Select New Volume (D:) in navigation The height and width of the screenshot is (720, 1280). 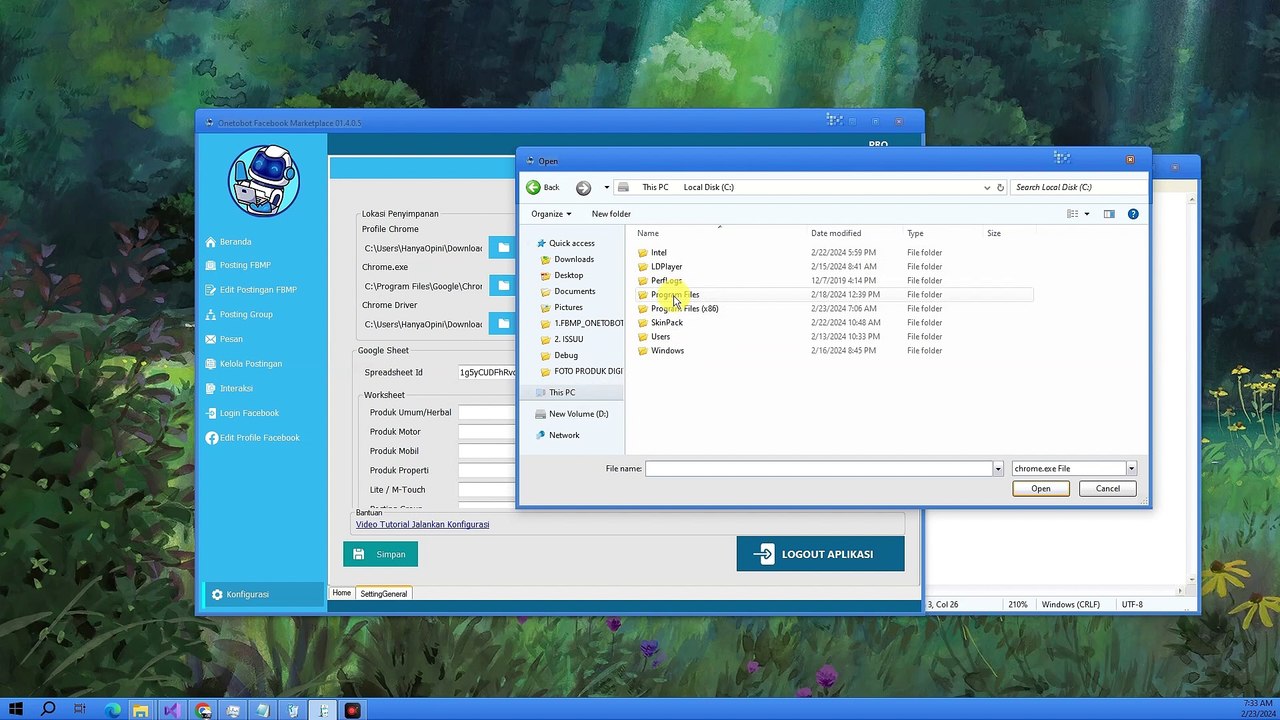click(572, 414)
